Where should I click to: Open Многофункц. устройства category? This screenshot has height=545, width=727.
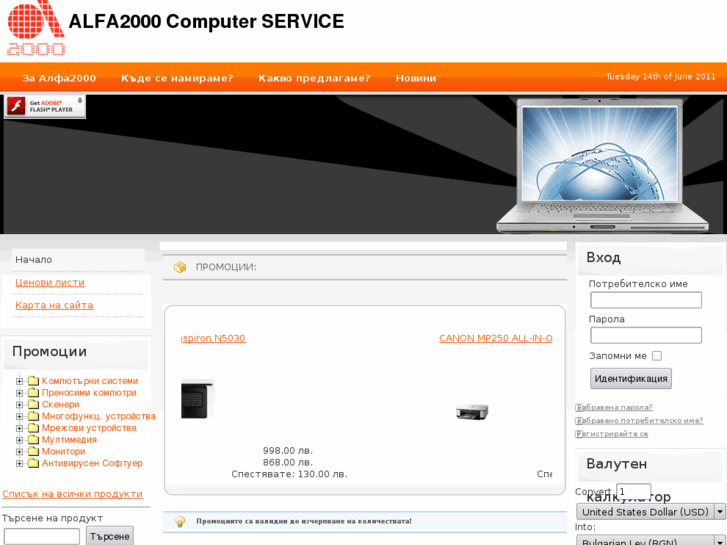point(99,416)
